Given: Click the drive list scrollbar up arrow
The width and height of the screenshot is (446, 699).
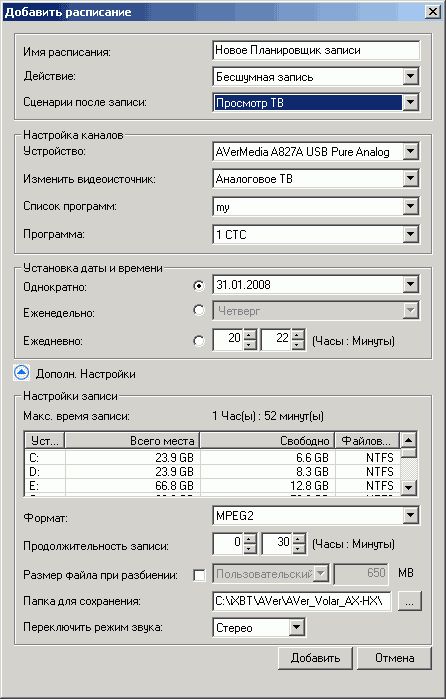Looking at the screenshot, I should tap(409, 440).
